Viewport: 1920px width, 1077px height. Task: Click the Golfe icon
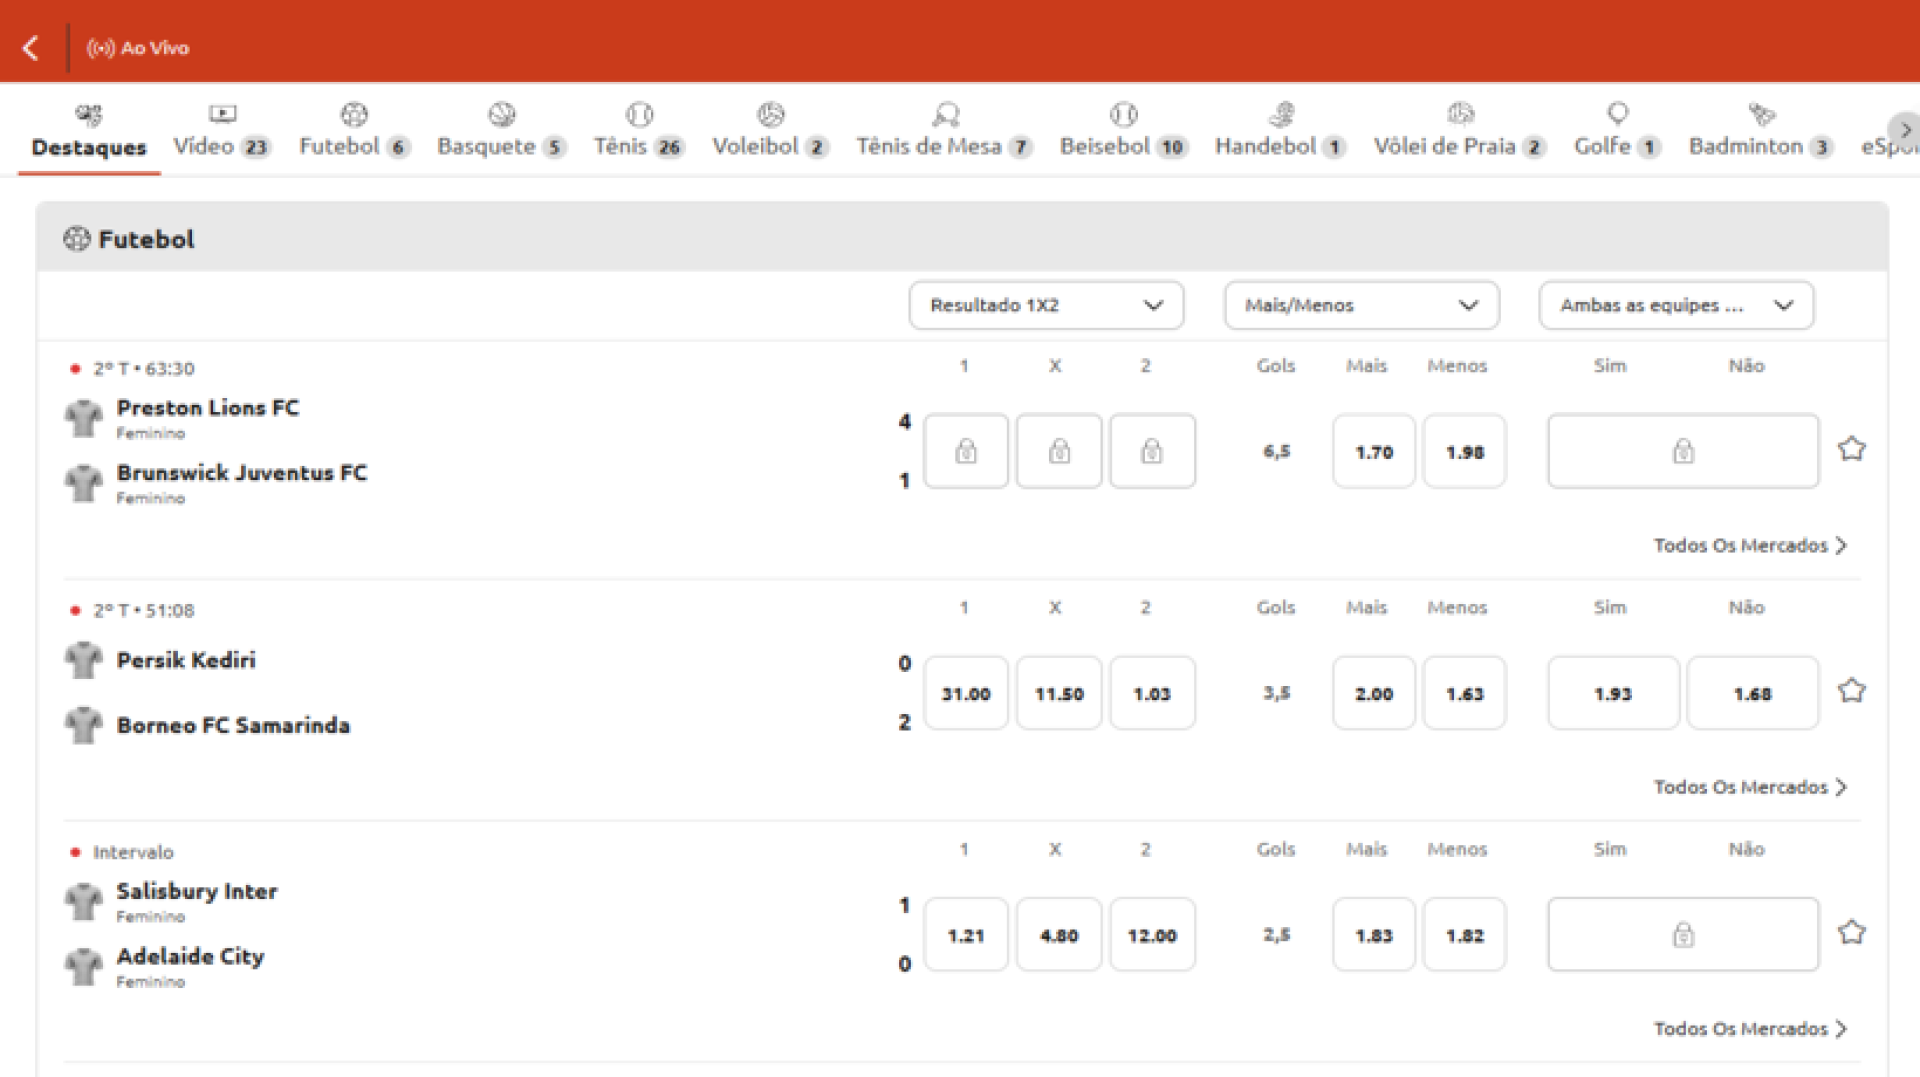(1617, 114)
